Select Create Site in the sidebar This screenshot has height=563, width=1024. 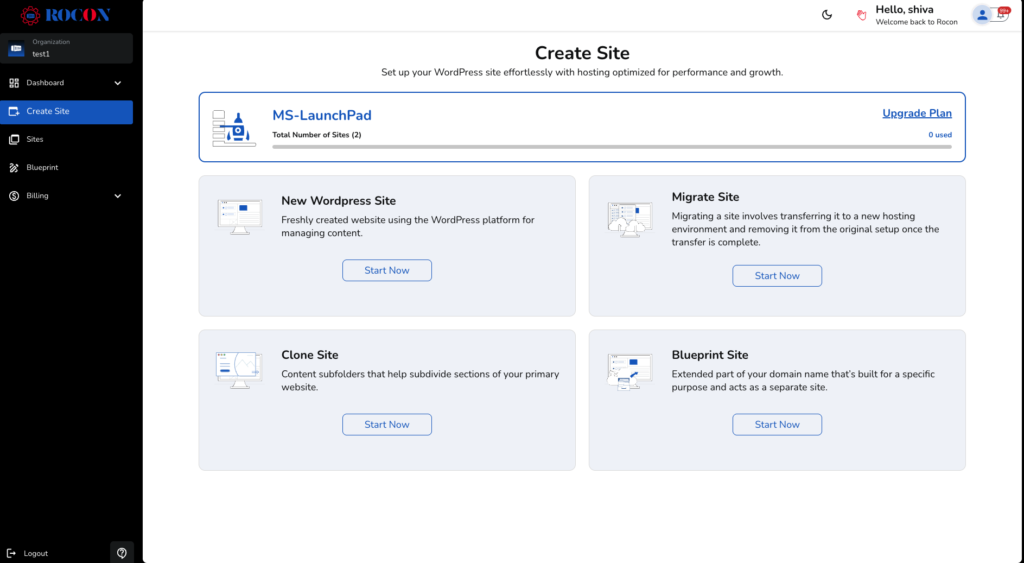[x=48, y=111]
